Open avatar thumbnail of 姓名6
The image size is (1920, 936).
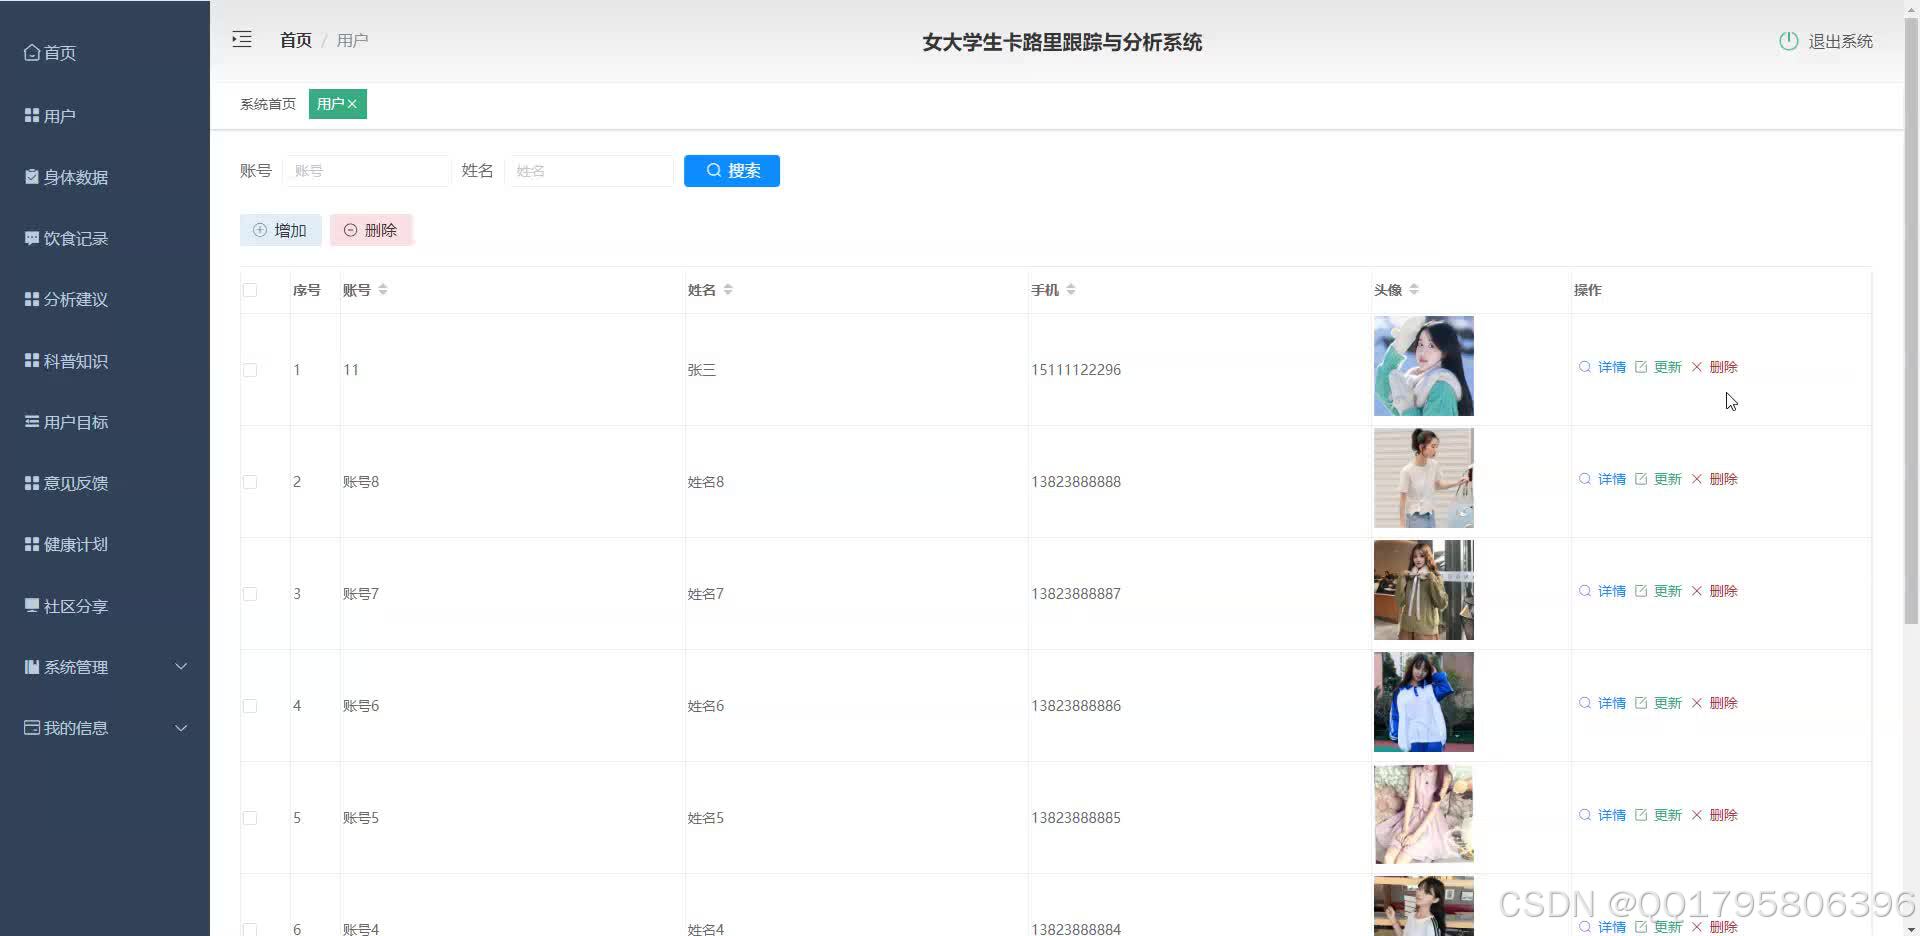(1423, 702)
